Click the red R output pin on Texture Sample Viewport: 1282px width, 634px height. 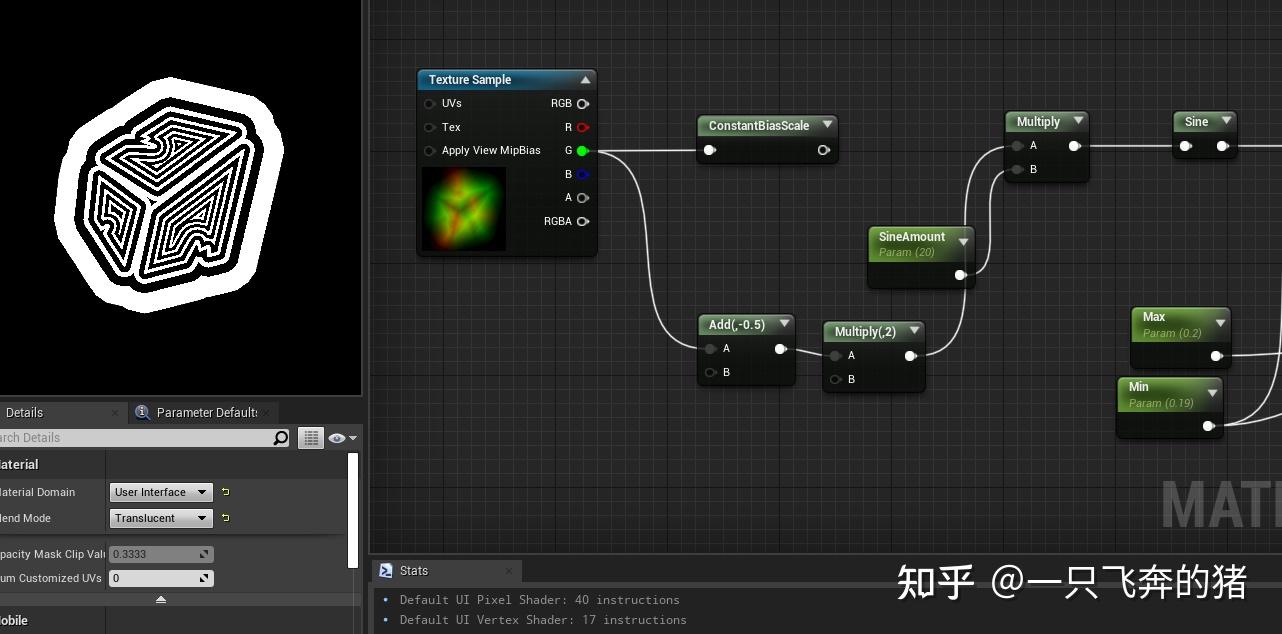coord(583,127)
